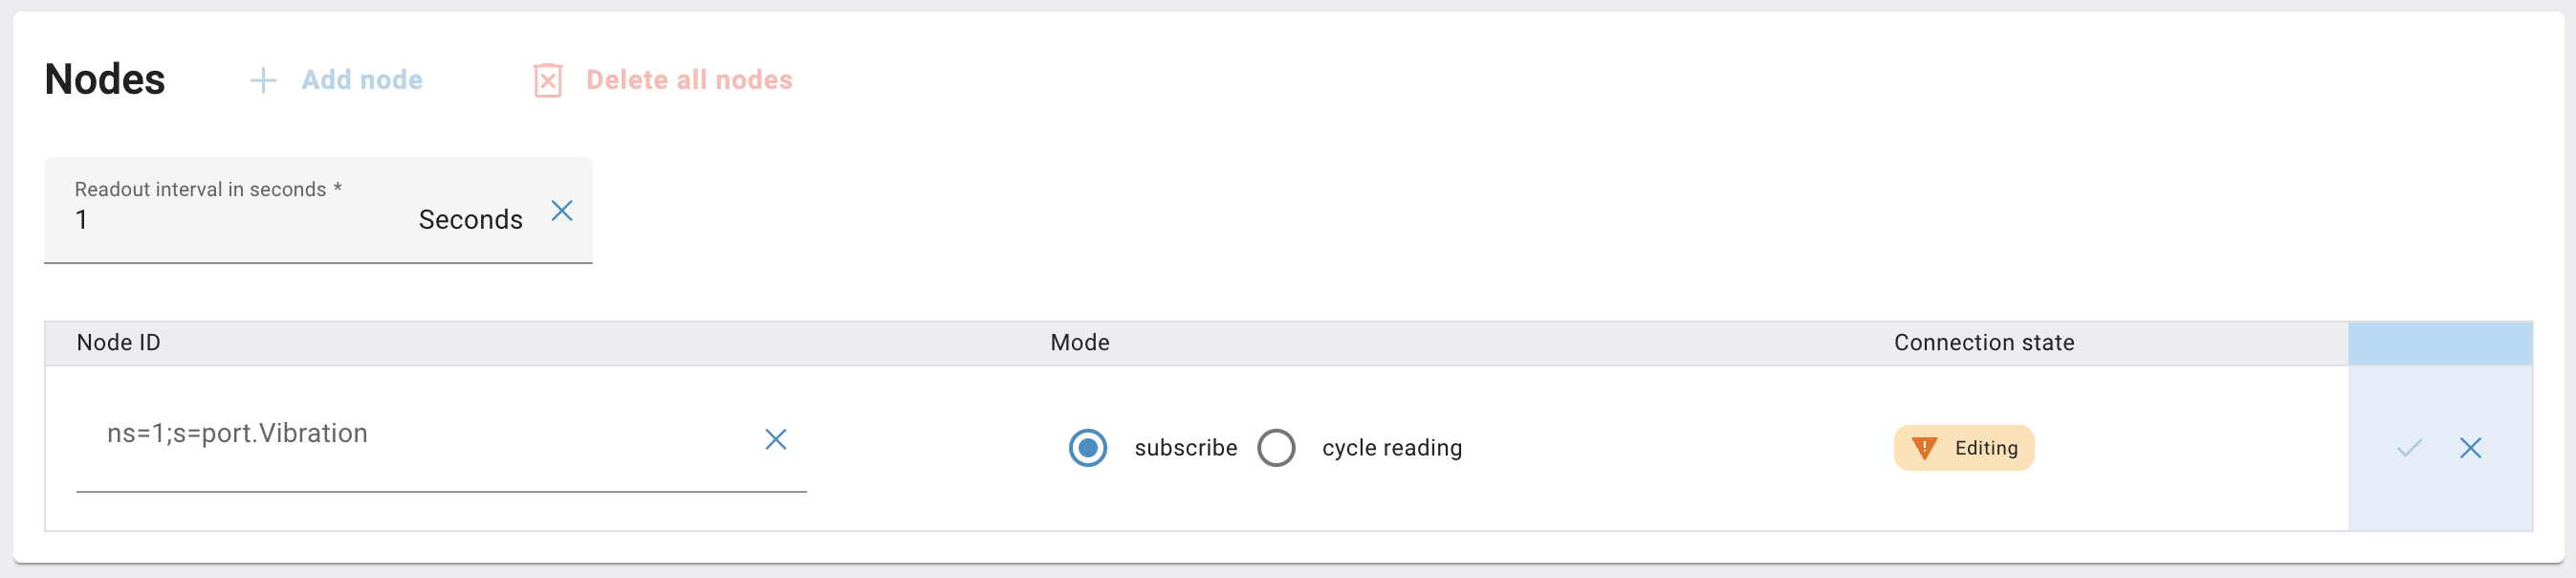The image size is (2576, 578).
Task: Click the Seconds unit label
Action: click(x=470, y=220)
